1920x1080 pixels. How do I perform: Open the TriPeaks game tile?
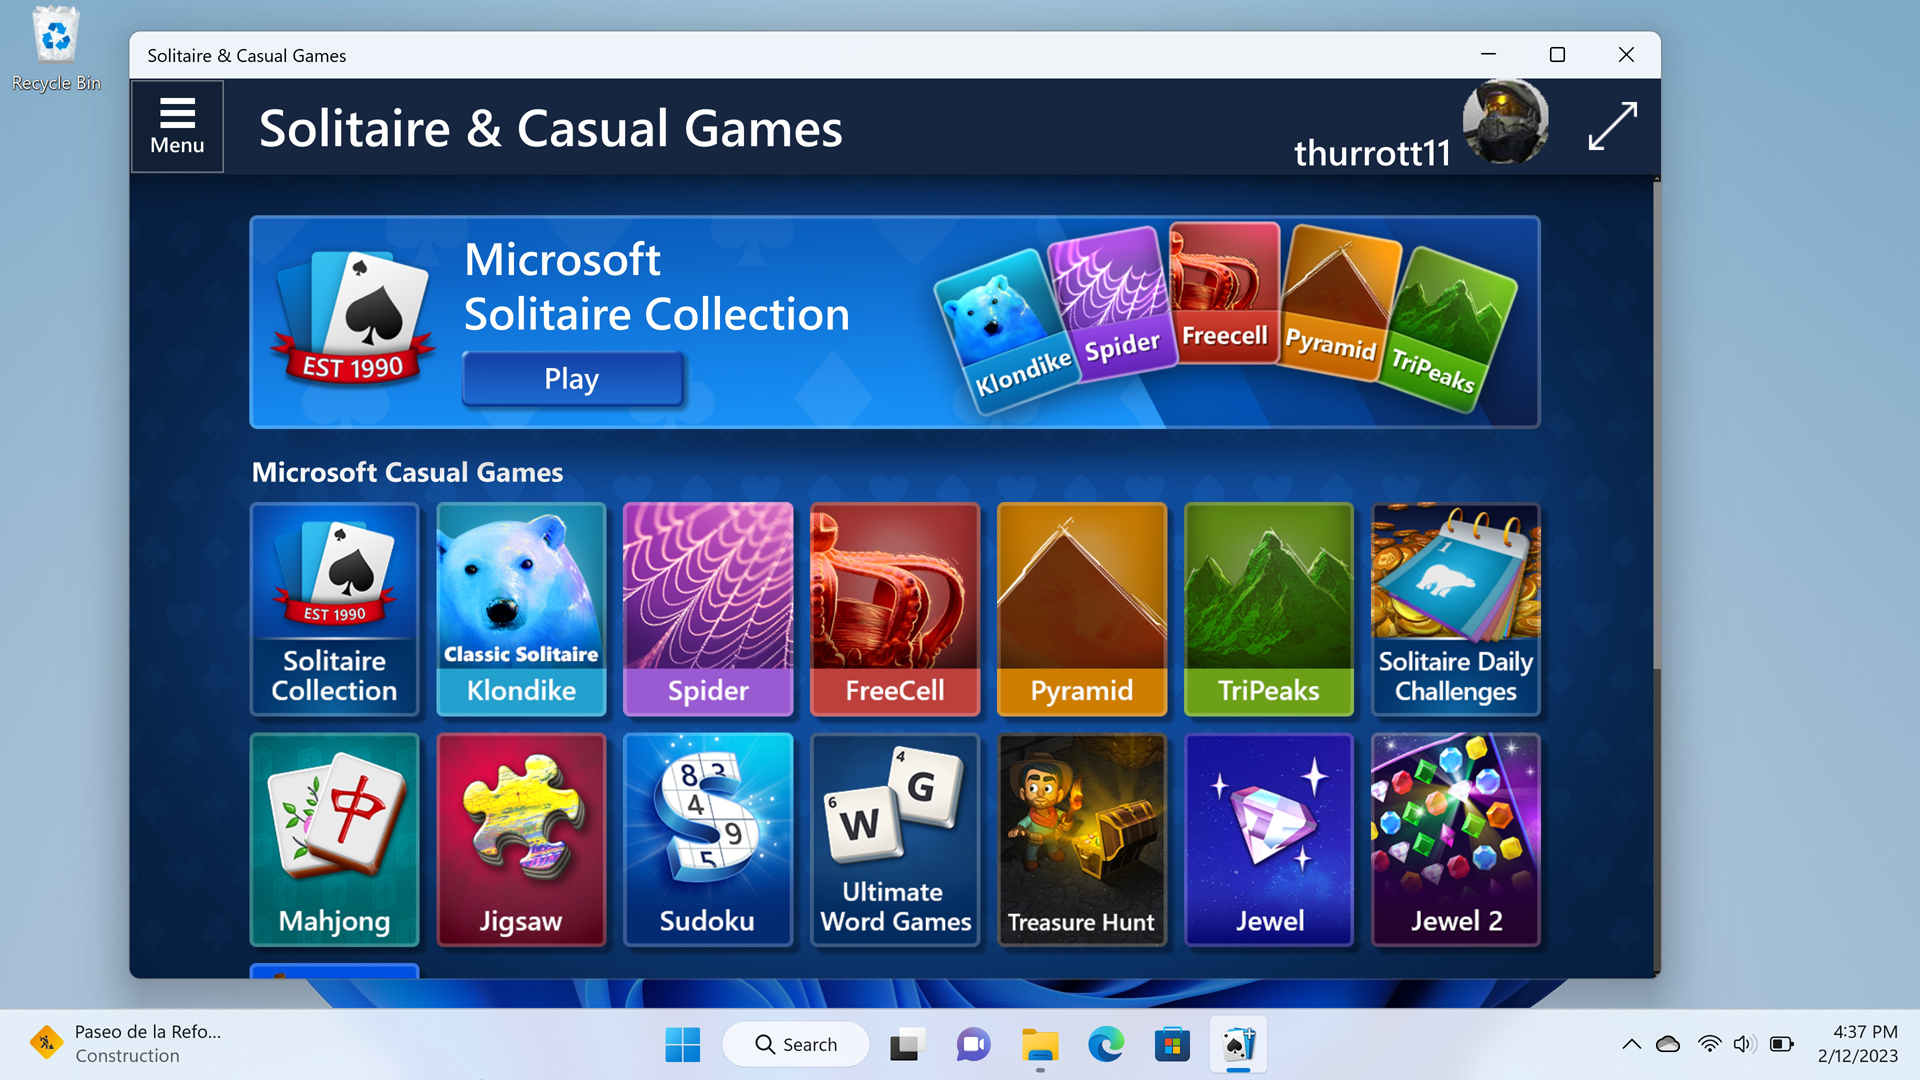pos(1269,609)
